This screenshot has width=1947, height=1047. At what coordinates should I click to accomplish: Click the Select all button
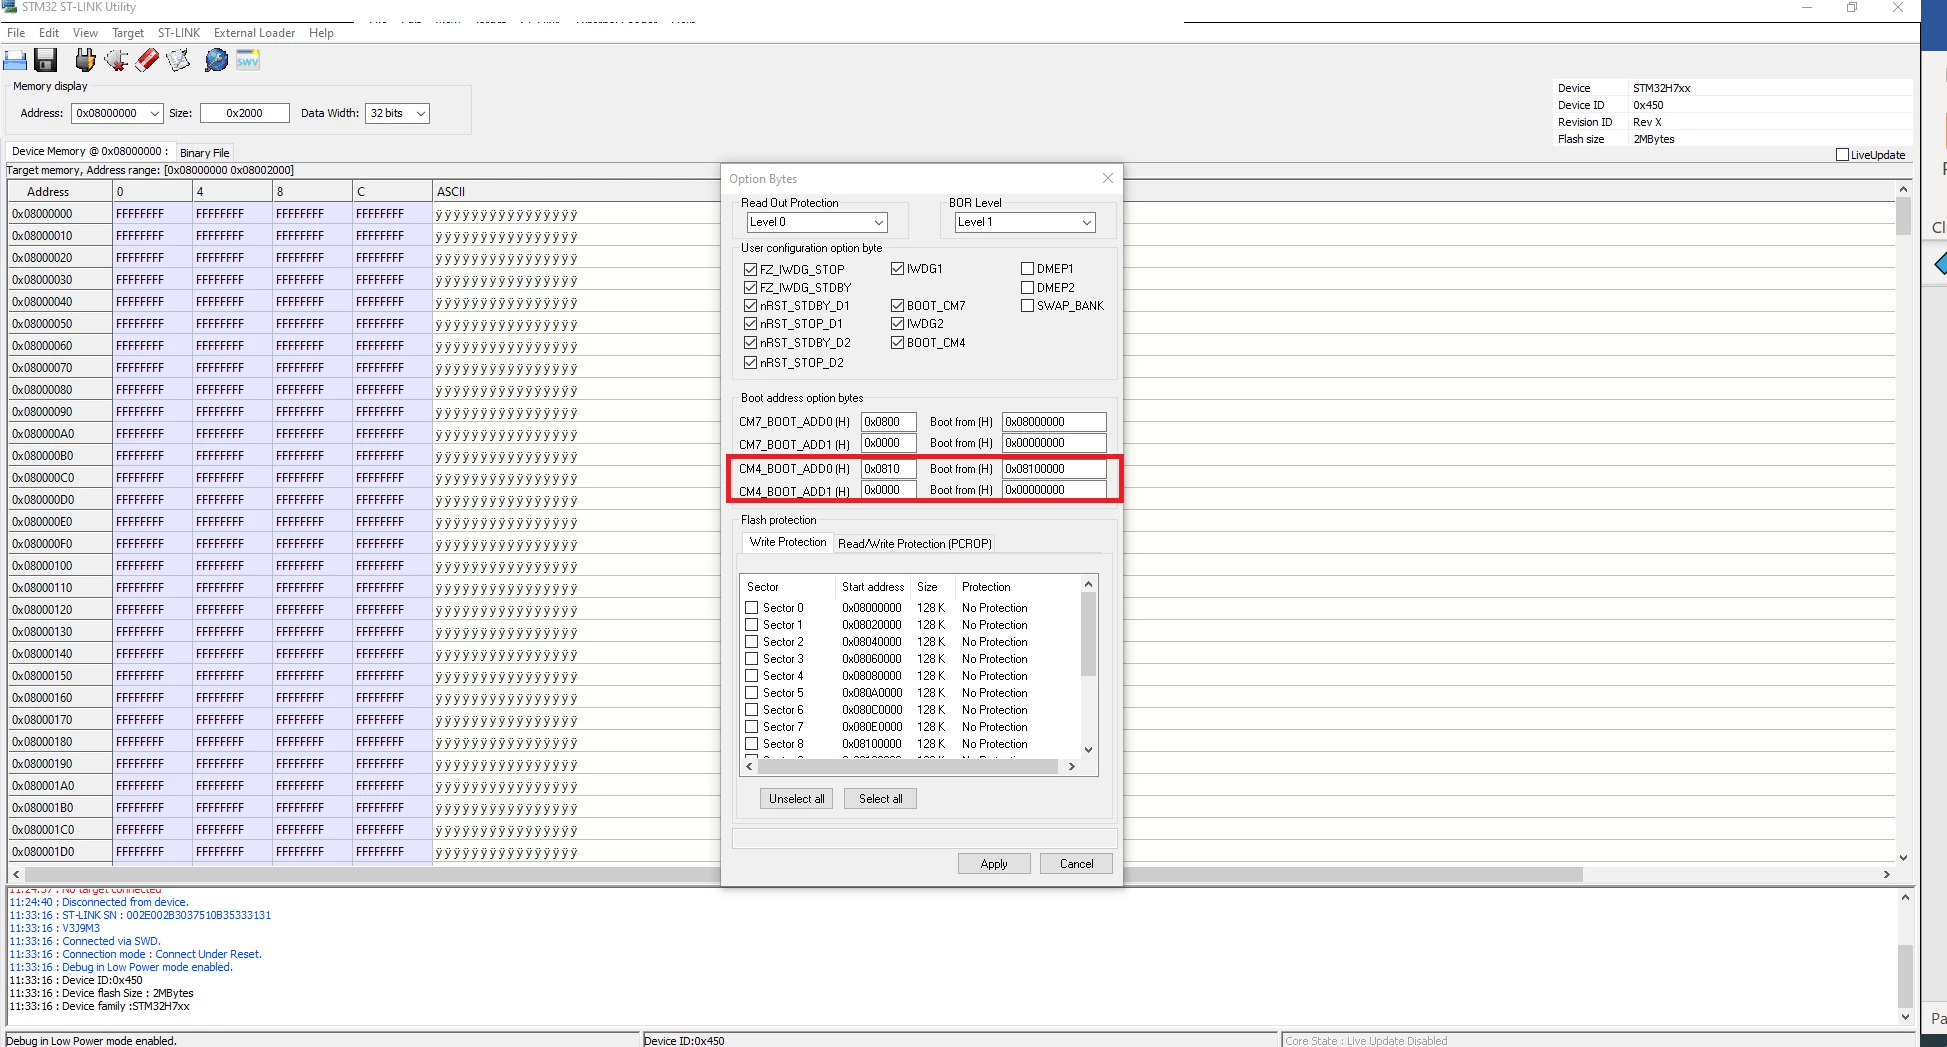(880, 799)
